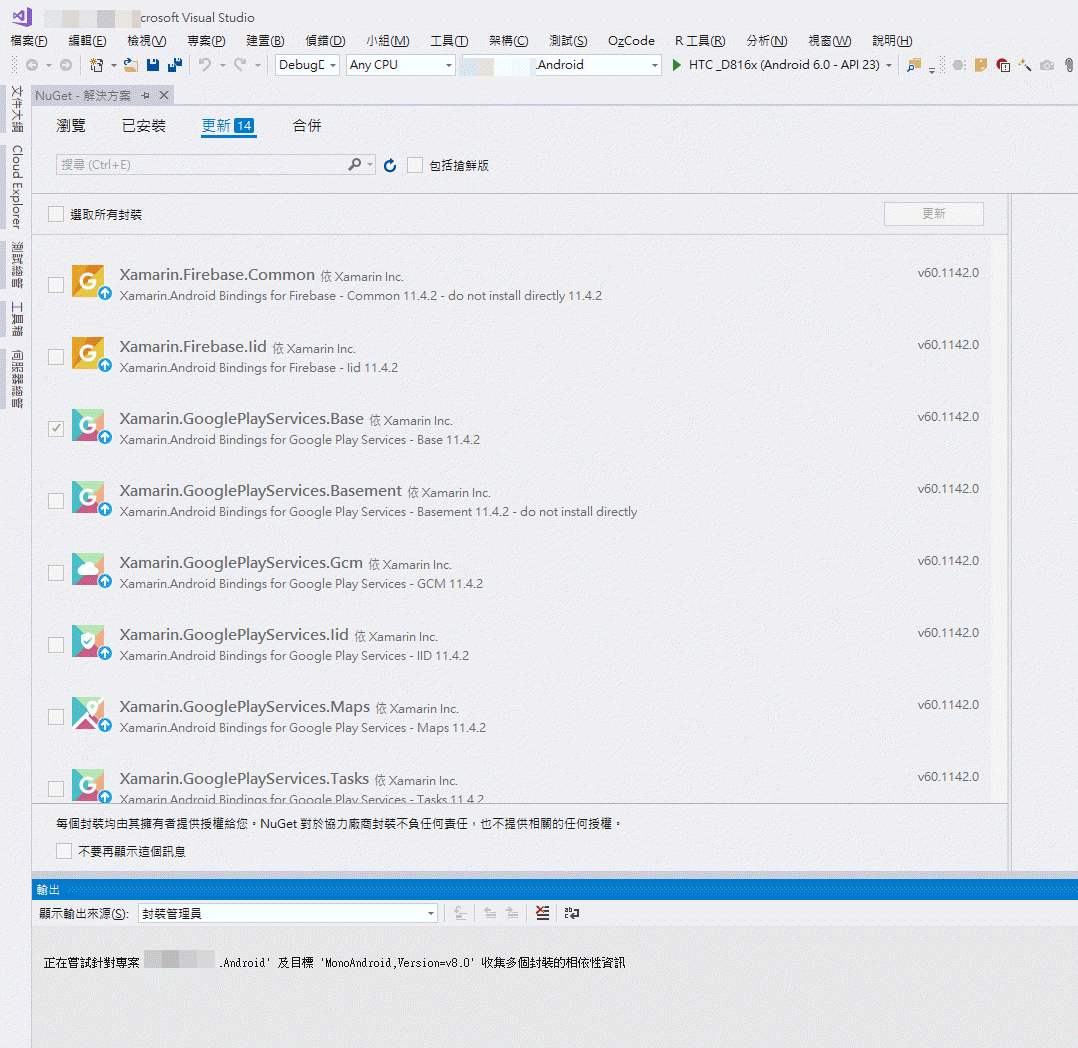1078x1048 pixels.
Task: Select the 更新 Updates tab
Action: (228, 125)
